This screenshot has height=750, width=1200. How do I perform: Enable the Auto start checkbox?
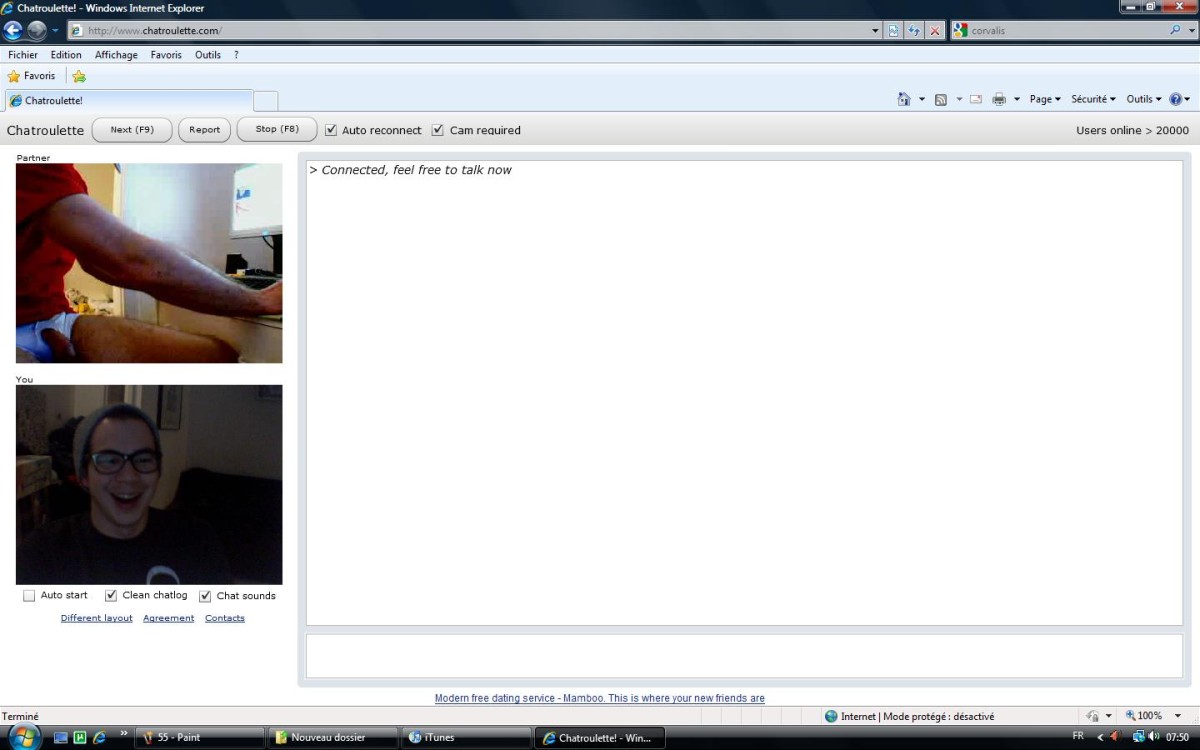coord(29,596)
